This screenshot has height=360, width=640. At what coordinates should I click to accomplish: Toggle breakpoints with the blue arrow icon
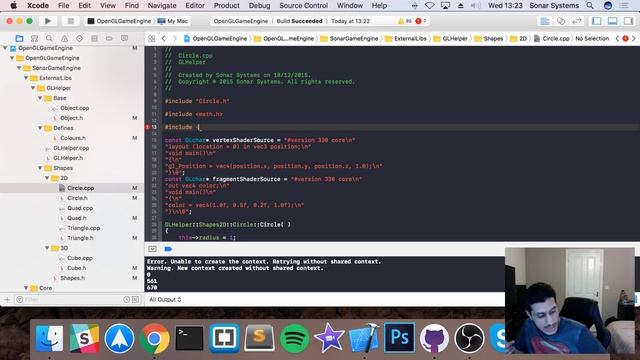(168, 249)
